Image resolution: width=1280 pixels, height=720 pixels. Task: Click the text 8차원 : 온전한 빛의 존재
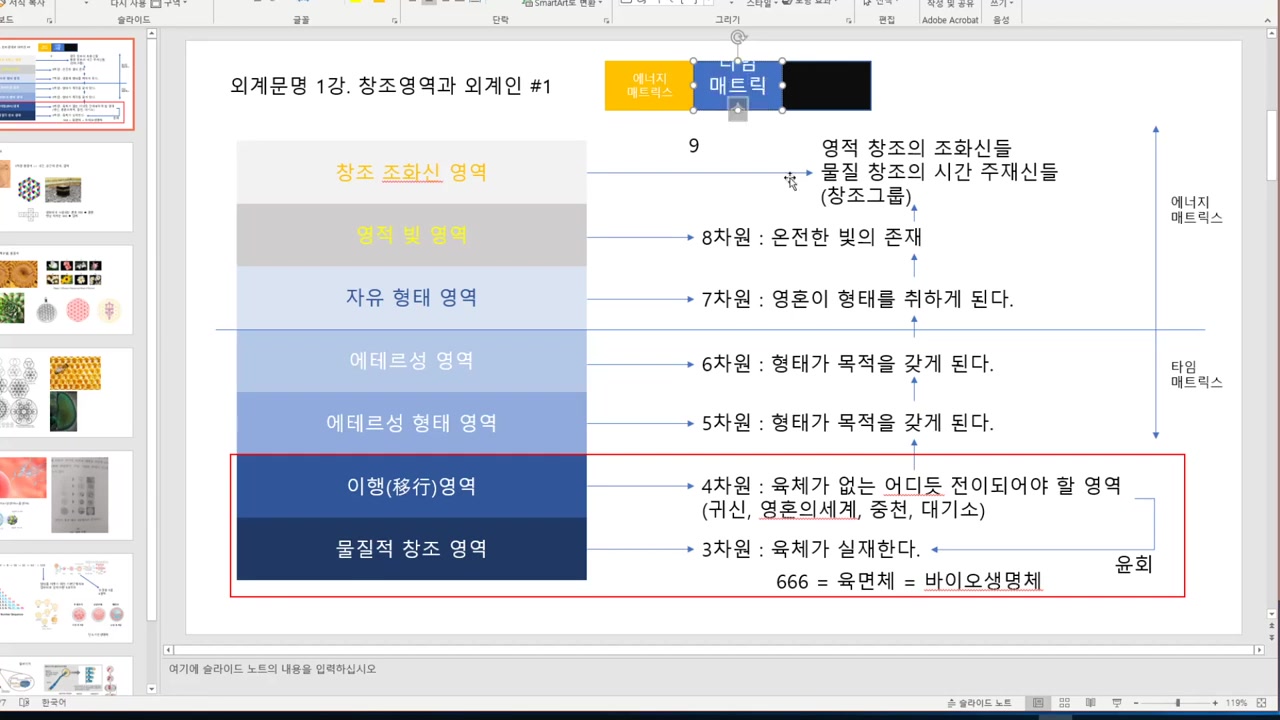coord(811,237)
